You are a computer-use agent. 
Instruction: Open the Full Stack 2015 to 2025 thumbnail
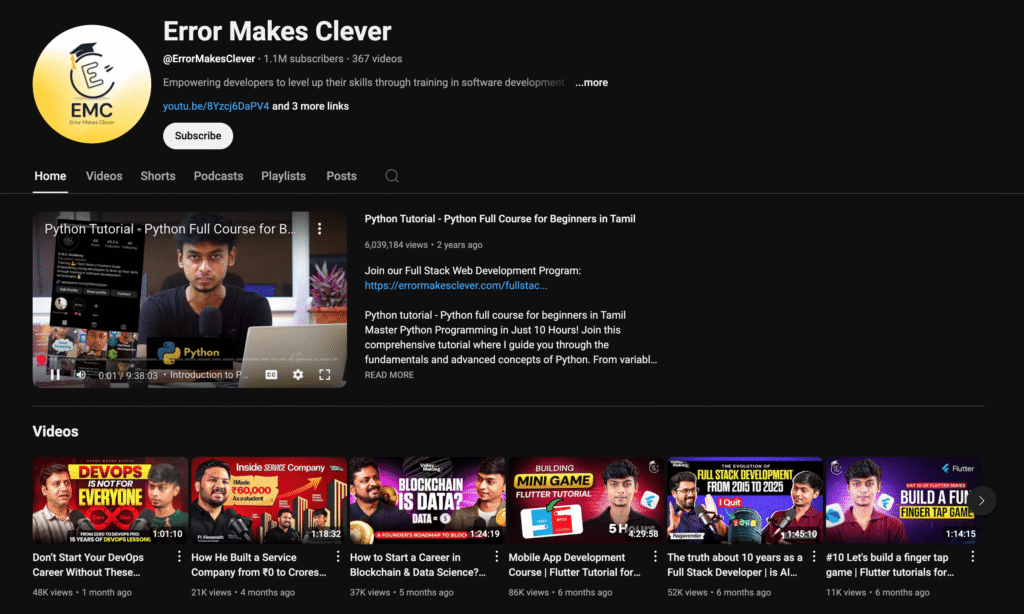tap(745, 500)
